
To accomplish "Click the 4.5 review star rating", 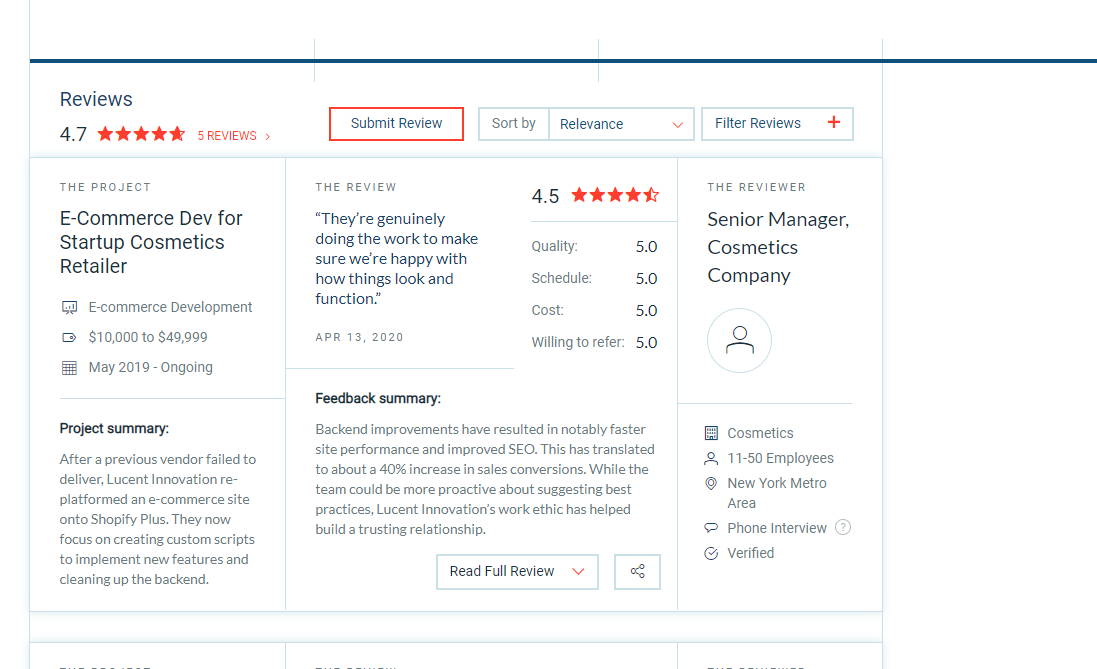I will coord(615,195).
